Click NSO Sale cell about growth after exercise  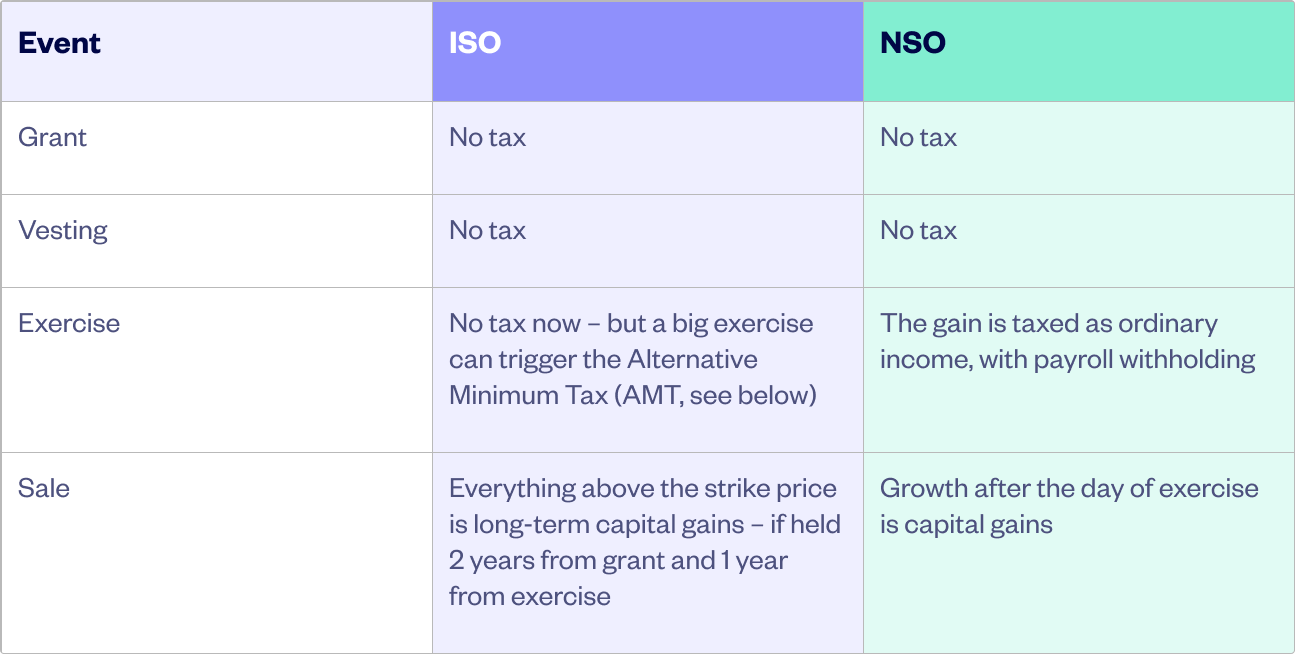pyautogui.click(x=1078, y=552)
